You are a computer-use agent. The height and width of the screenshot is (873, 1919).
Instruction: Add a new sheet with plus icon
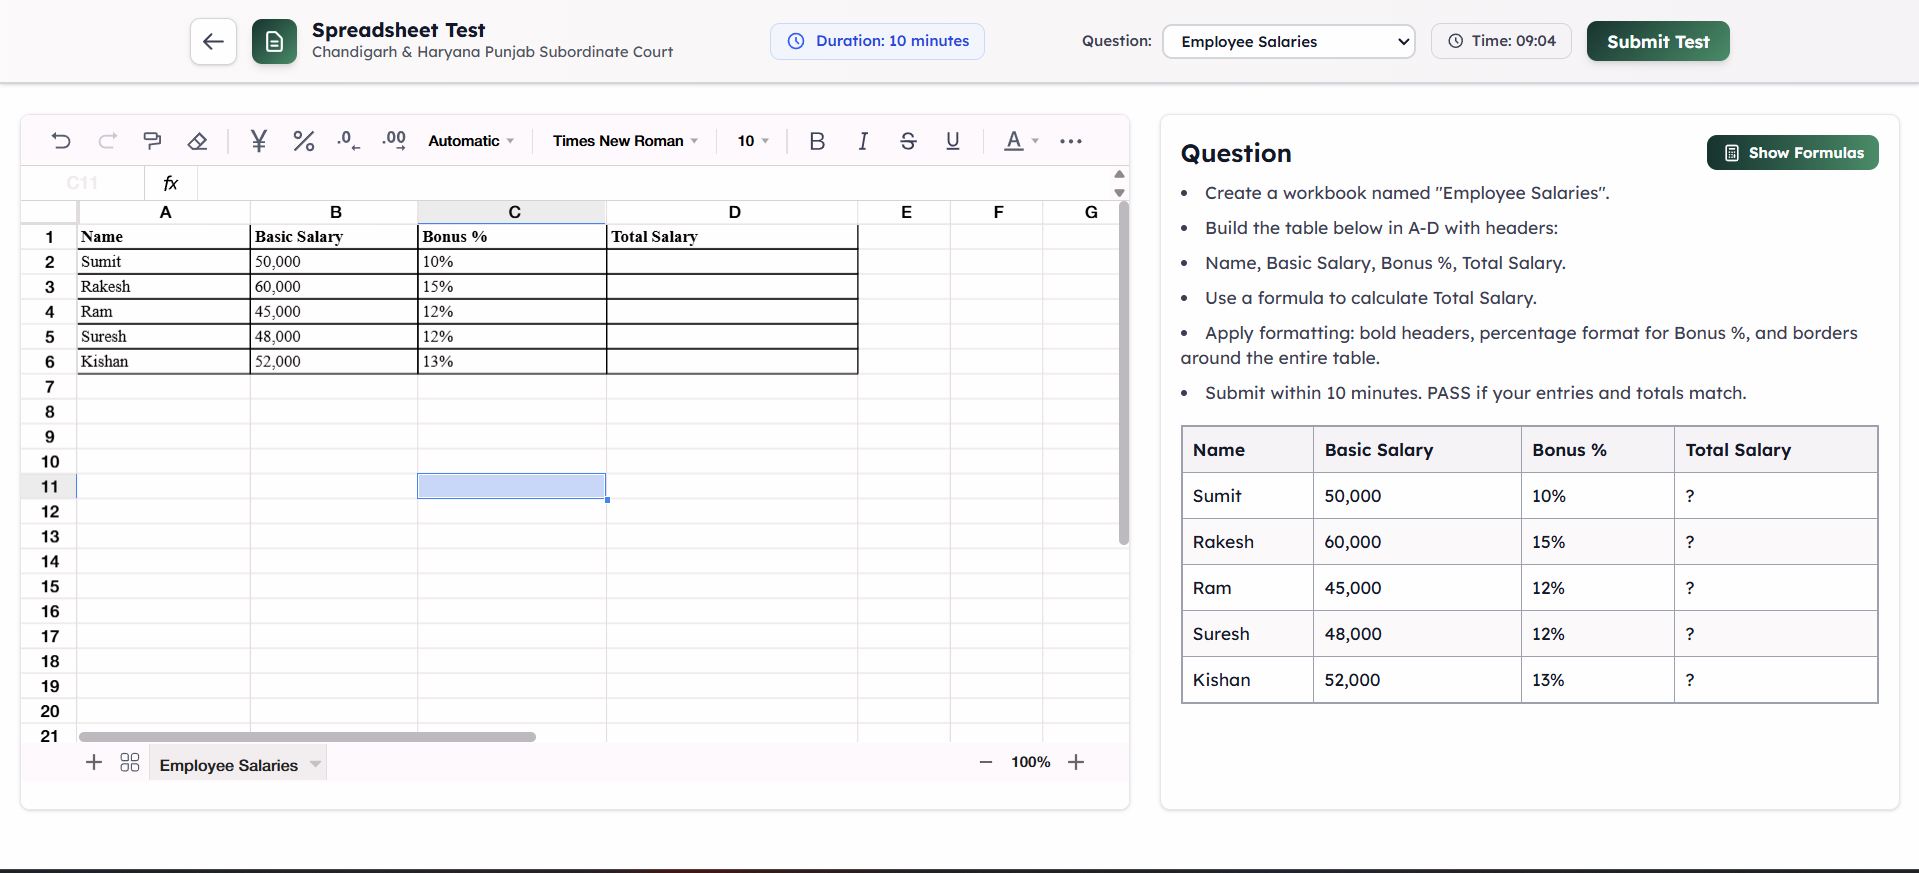tap(94, 763)
